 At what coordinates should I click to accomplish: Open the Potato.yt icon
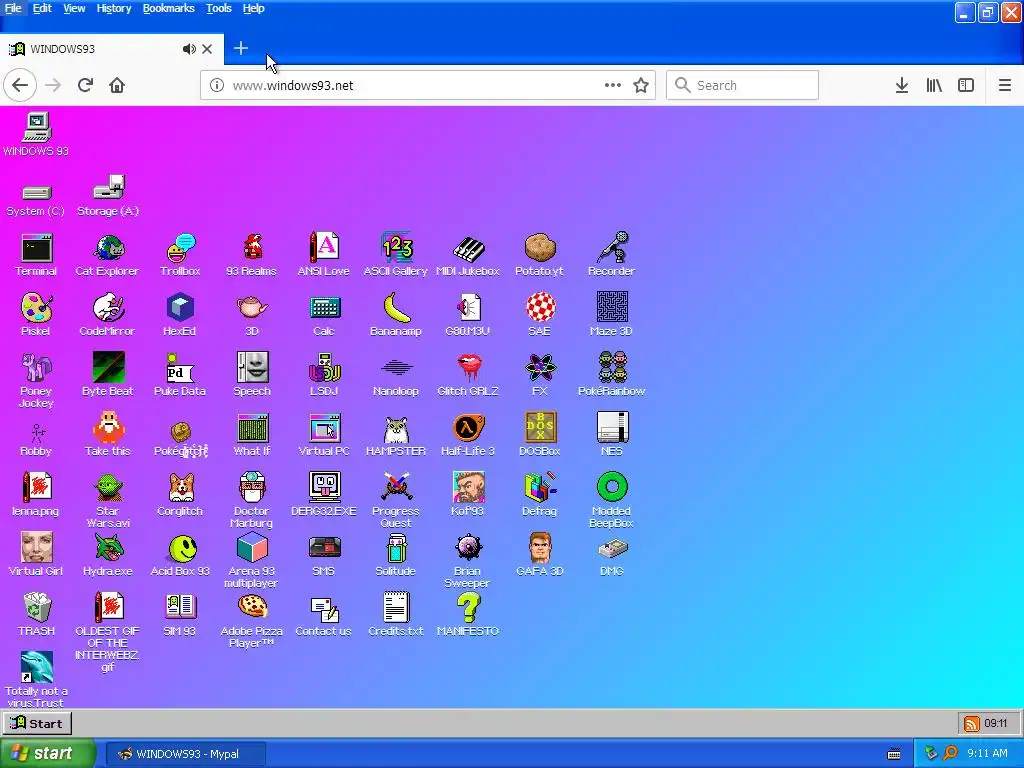pos(539,255)
